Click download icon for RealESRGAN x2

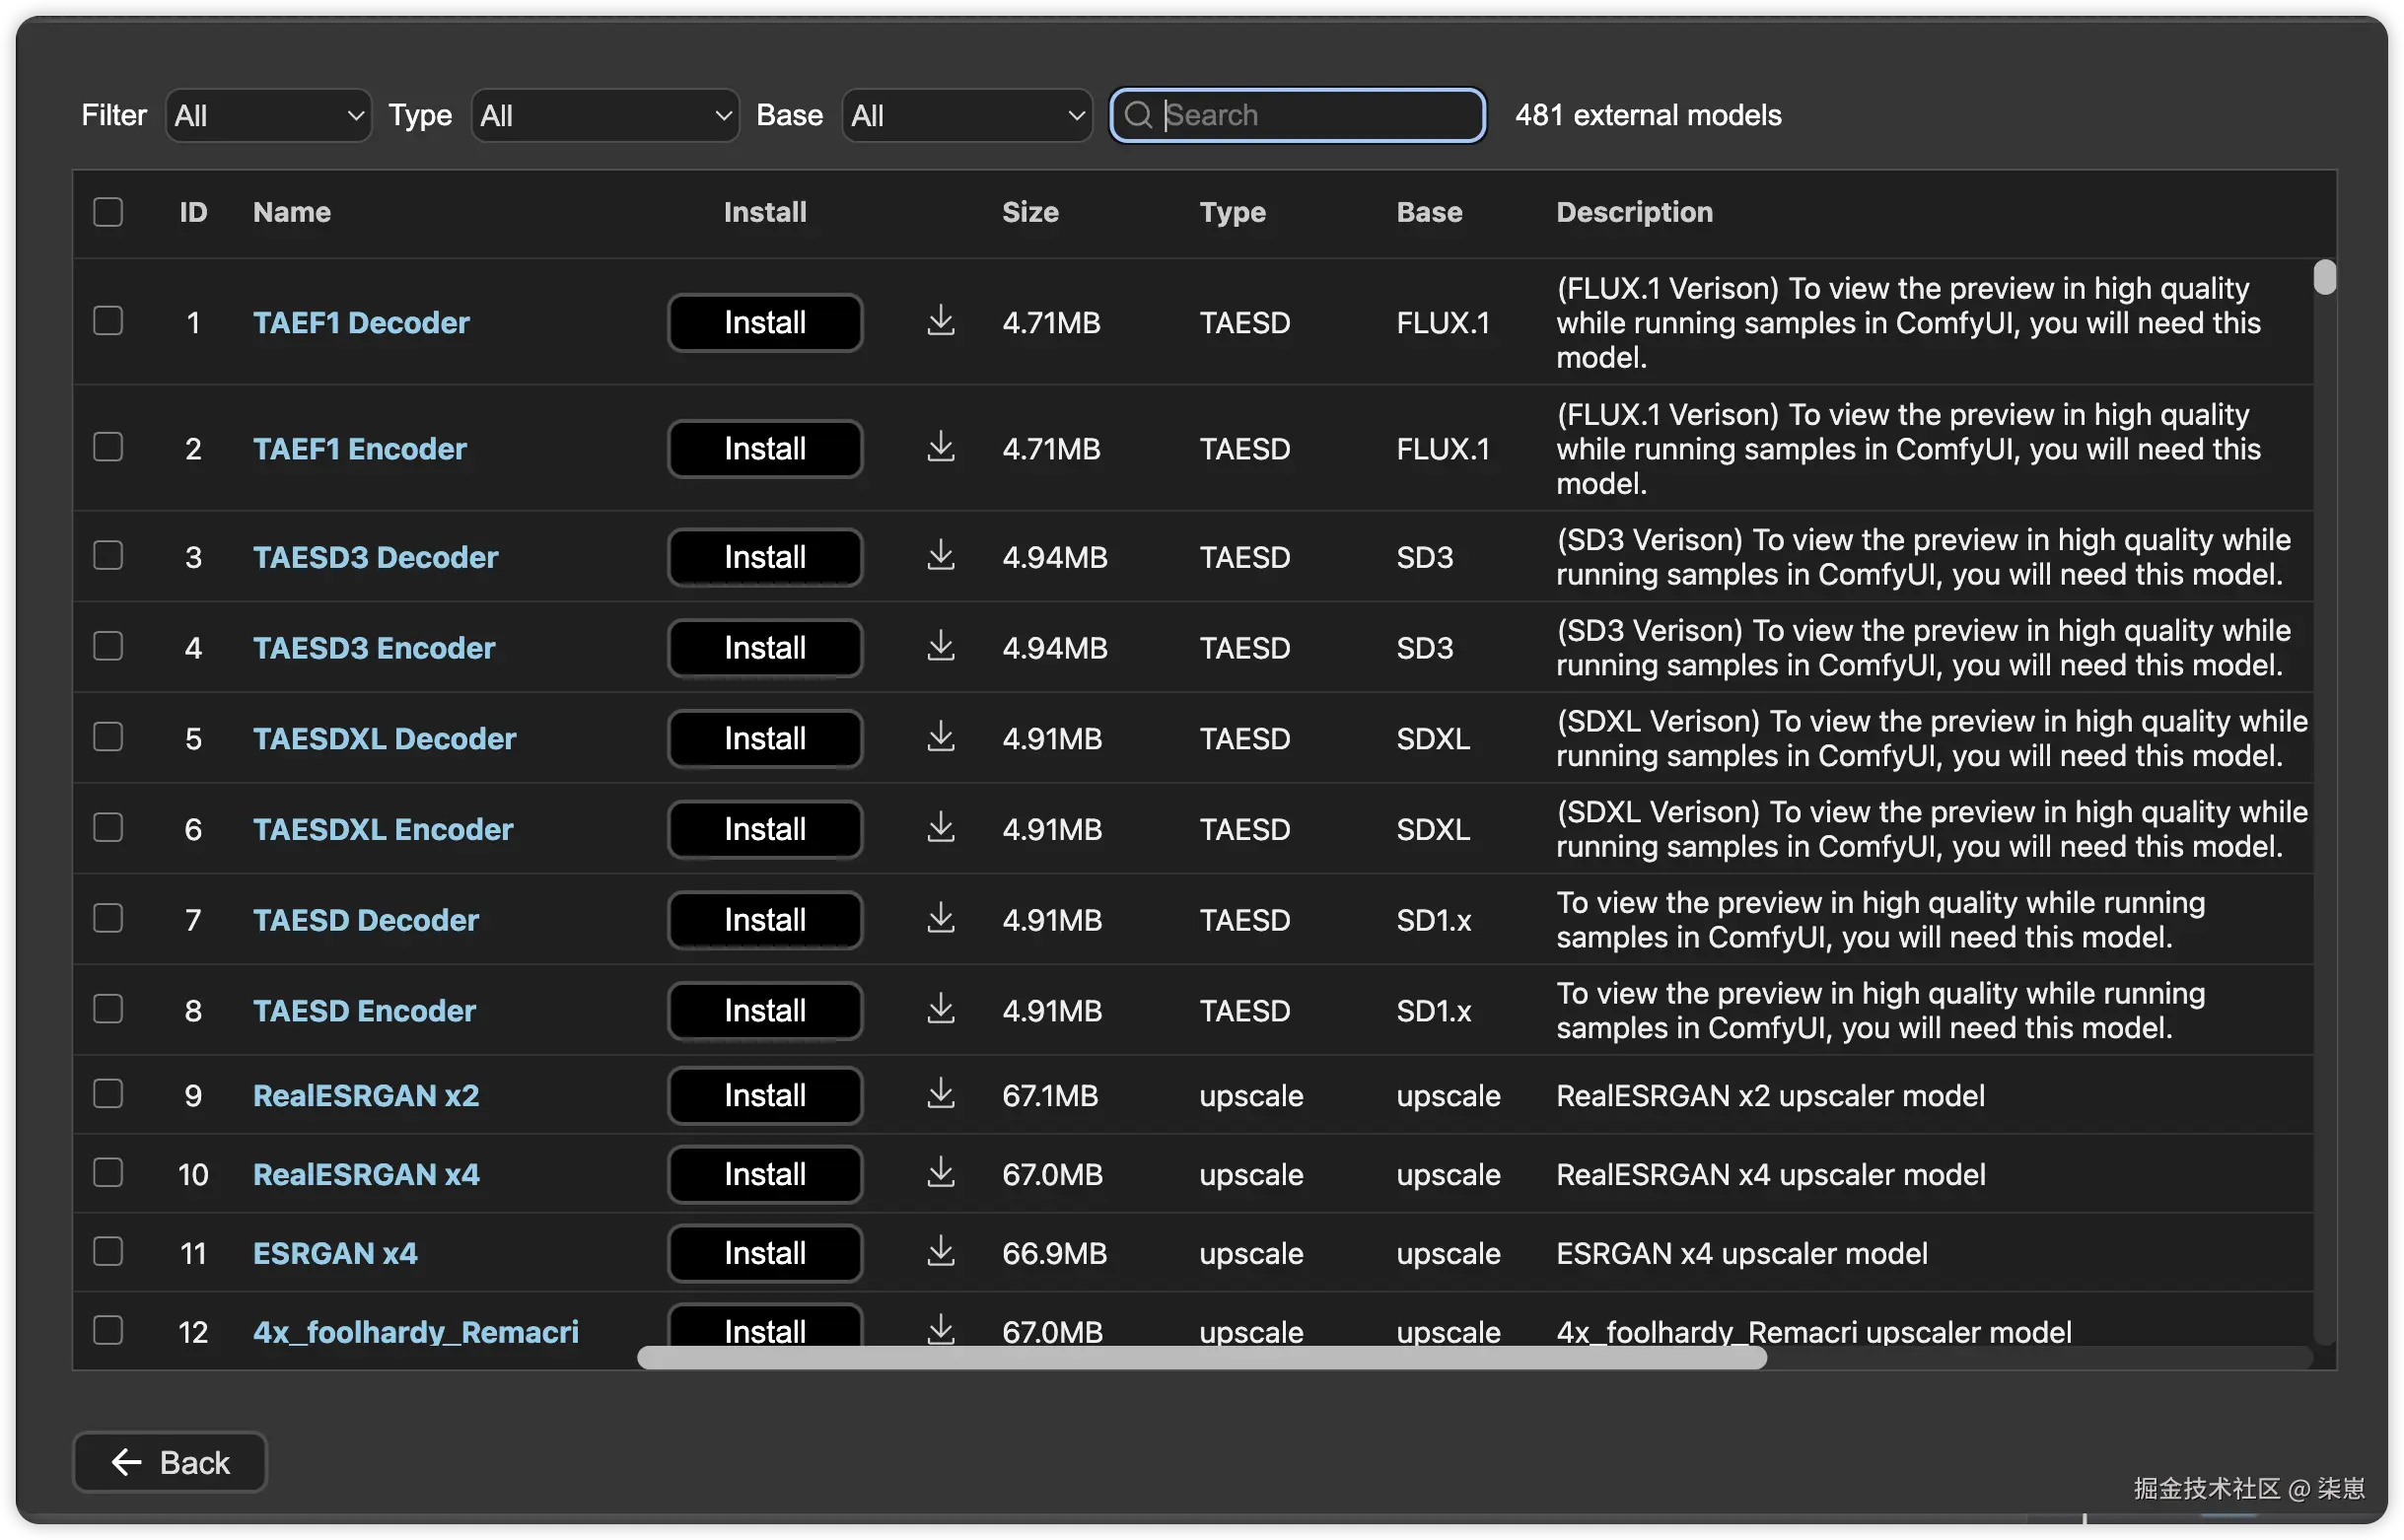click(940, 1094)
